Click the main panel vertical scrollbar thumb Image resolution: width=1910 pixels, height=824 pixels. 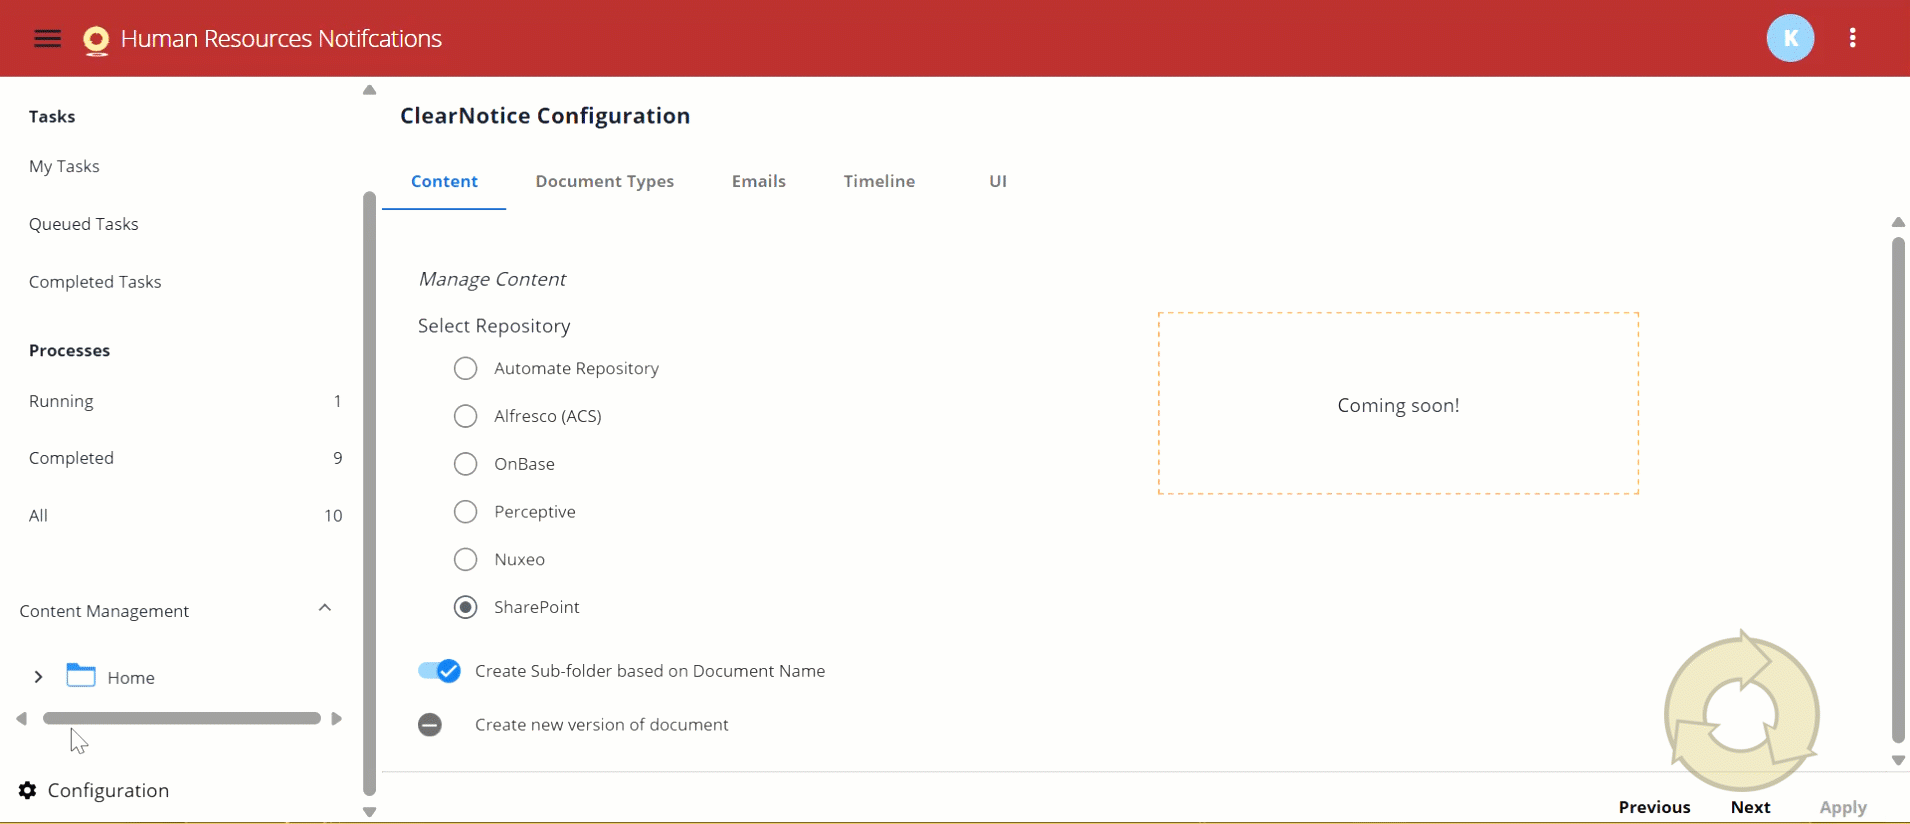(x=1898, y=489)
